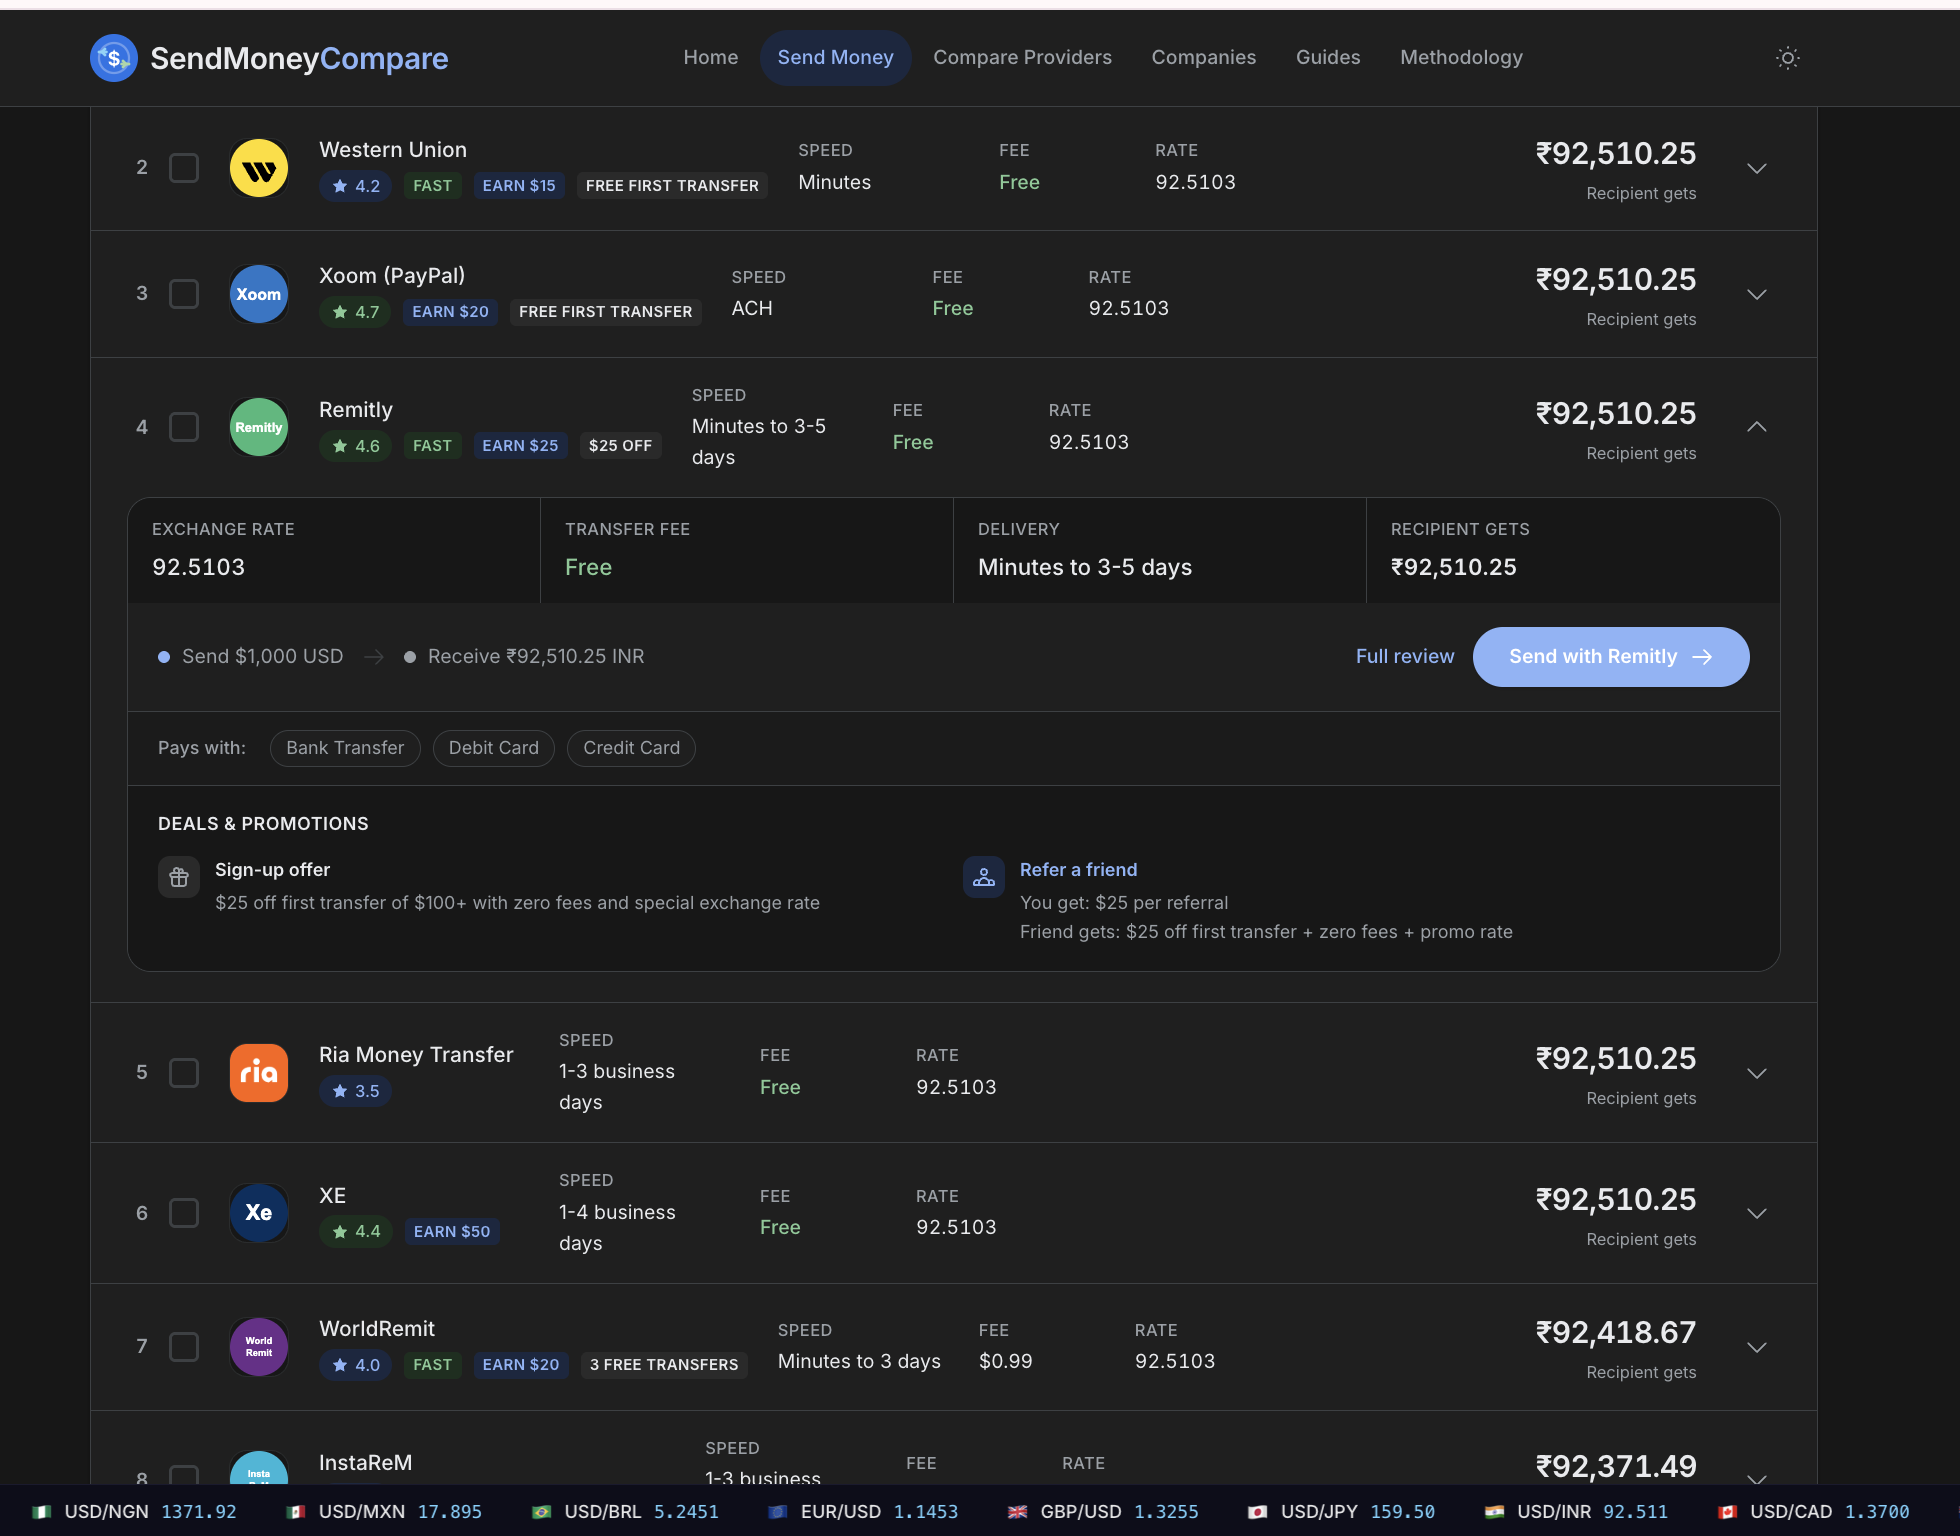
Task: Click the Western Union provider logo
Action: 258,167
